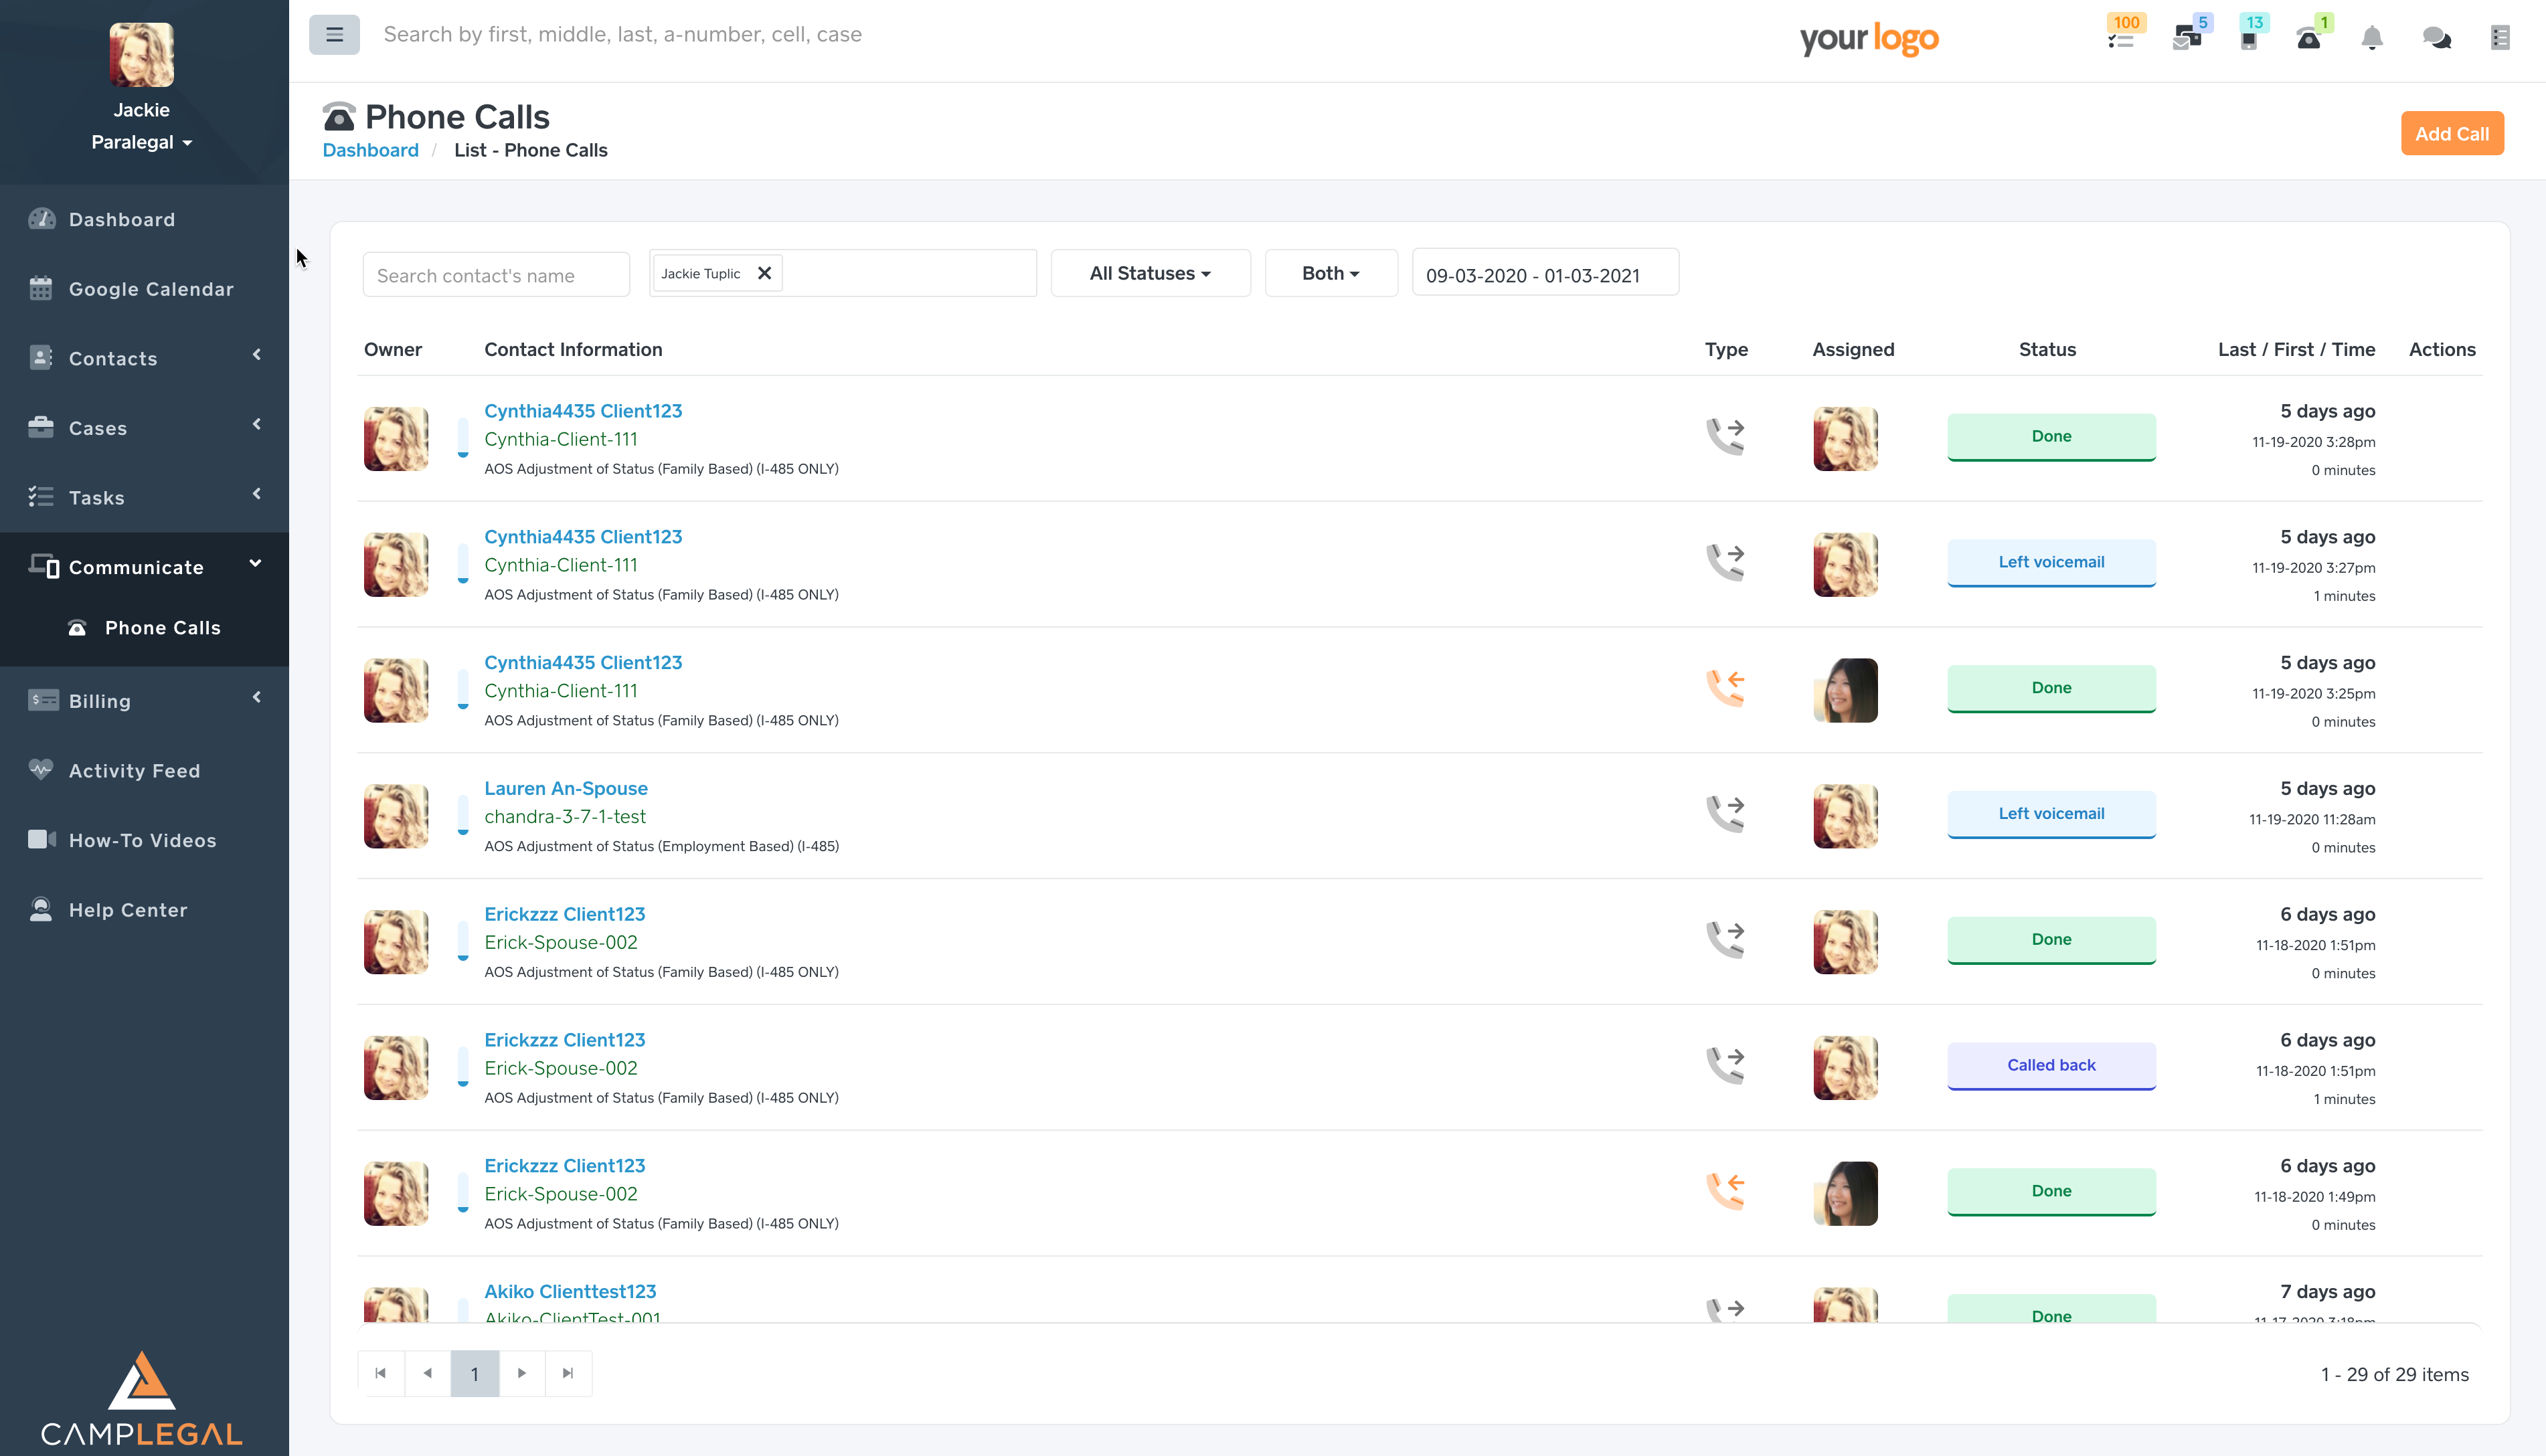Click the Search contact's name field

coord(496,276)
